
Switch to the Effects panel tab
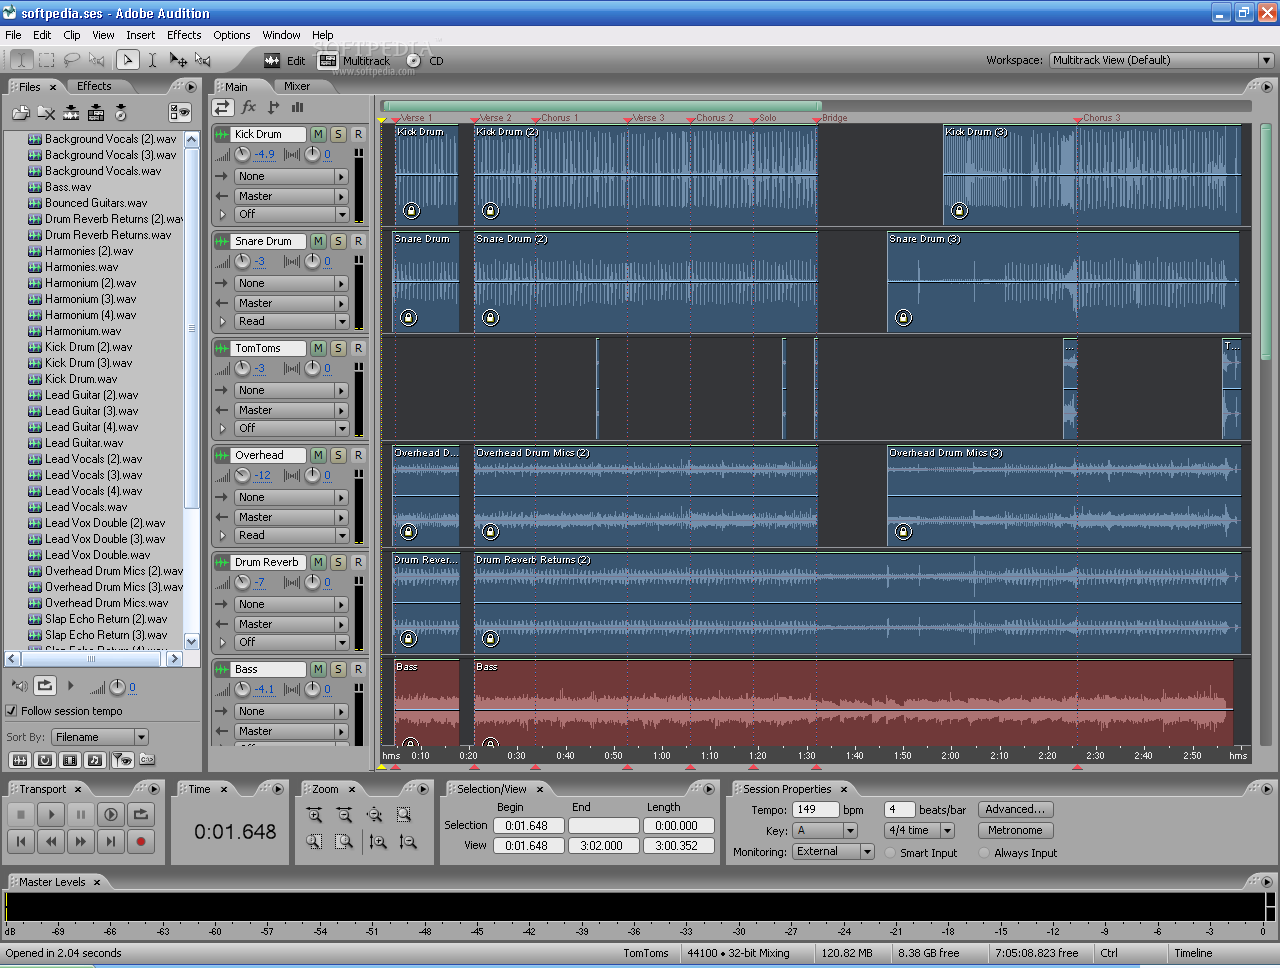(94, 87)
